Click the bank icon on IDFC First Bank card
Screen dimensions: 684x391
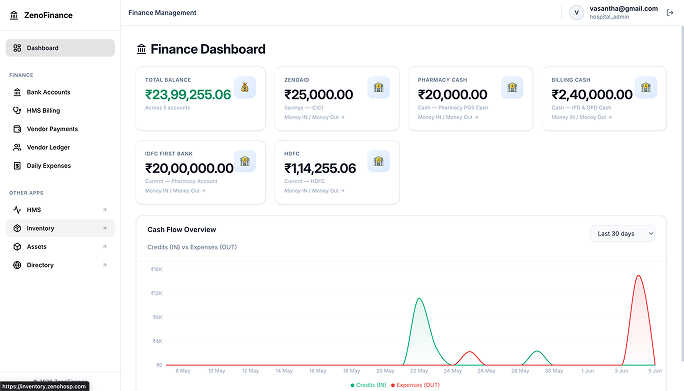[x=245, y=161]
